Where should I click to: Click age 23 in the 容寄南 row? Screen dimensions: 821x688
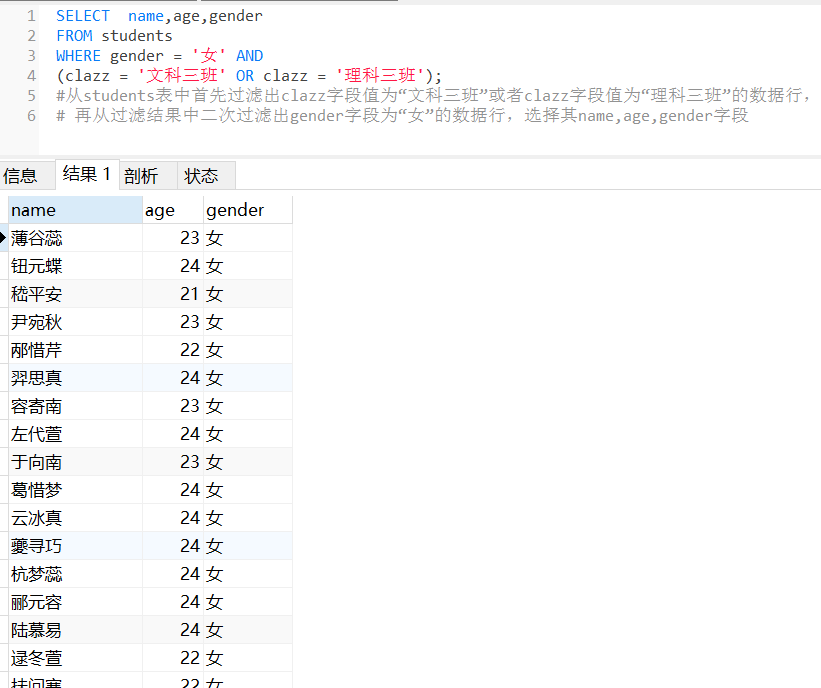point(173,406)
